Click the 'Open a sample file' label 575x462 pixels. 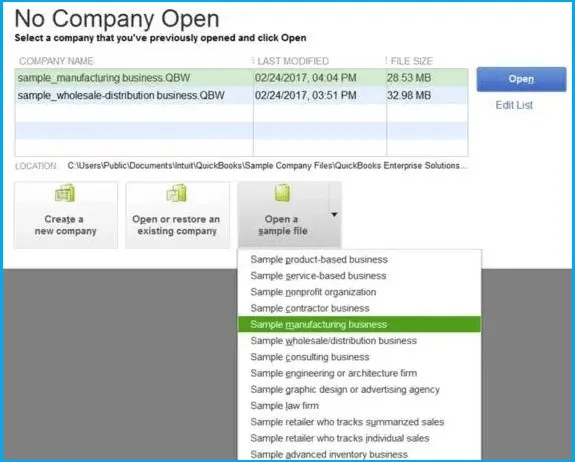click(282, 225)
